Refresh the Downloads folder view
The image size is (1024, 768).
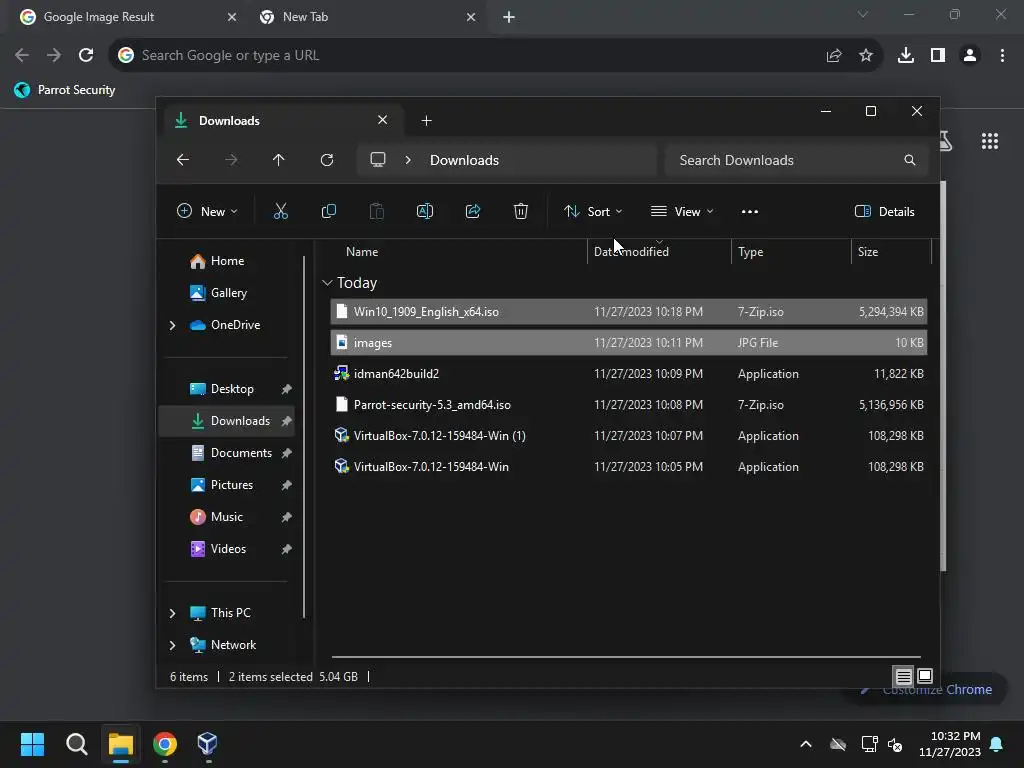point(327,160)
